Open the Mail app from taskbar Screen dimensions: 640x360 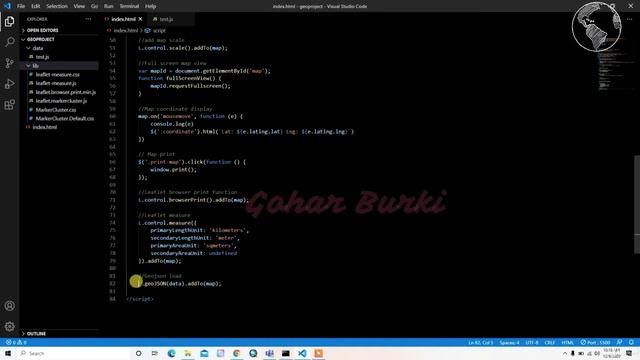[x=204, y=353]
